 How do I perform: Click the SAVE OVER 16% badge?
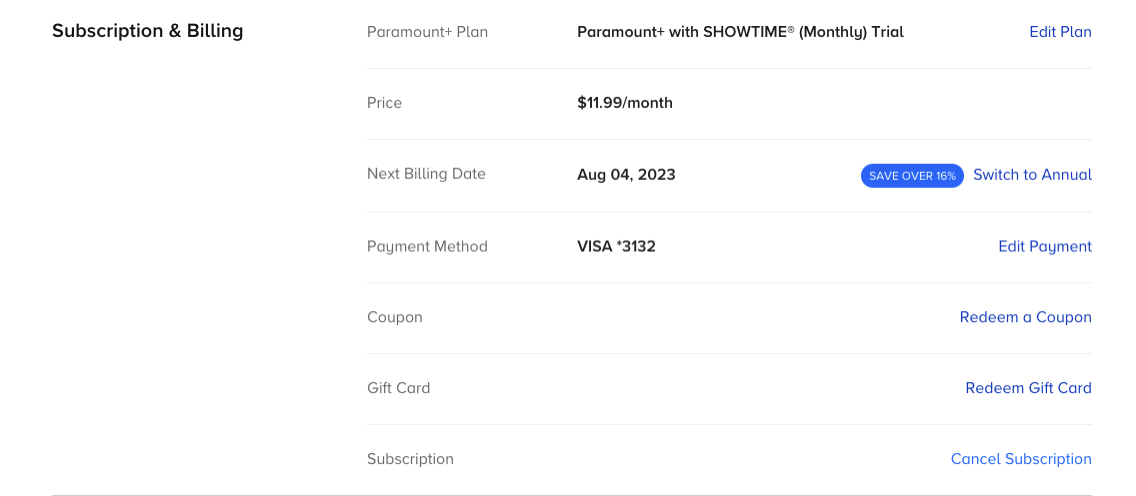[912, 176]
